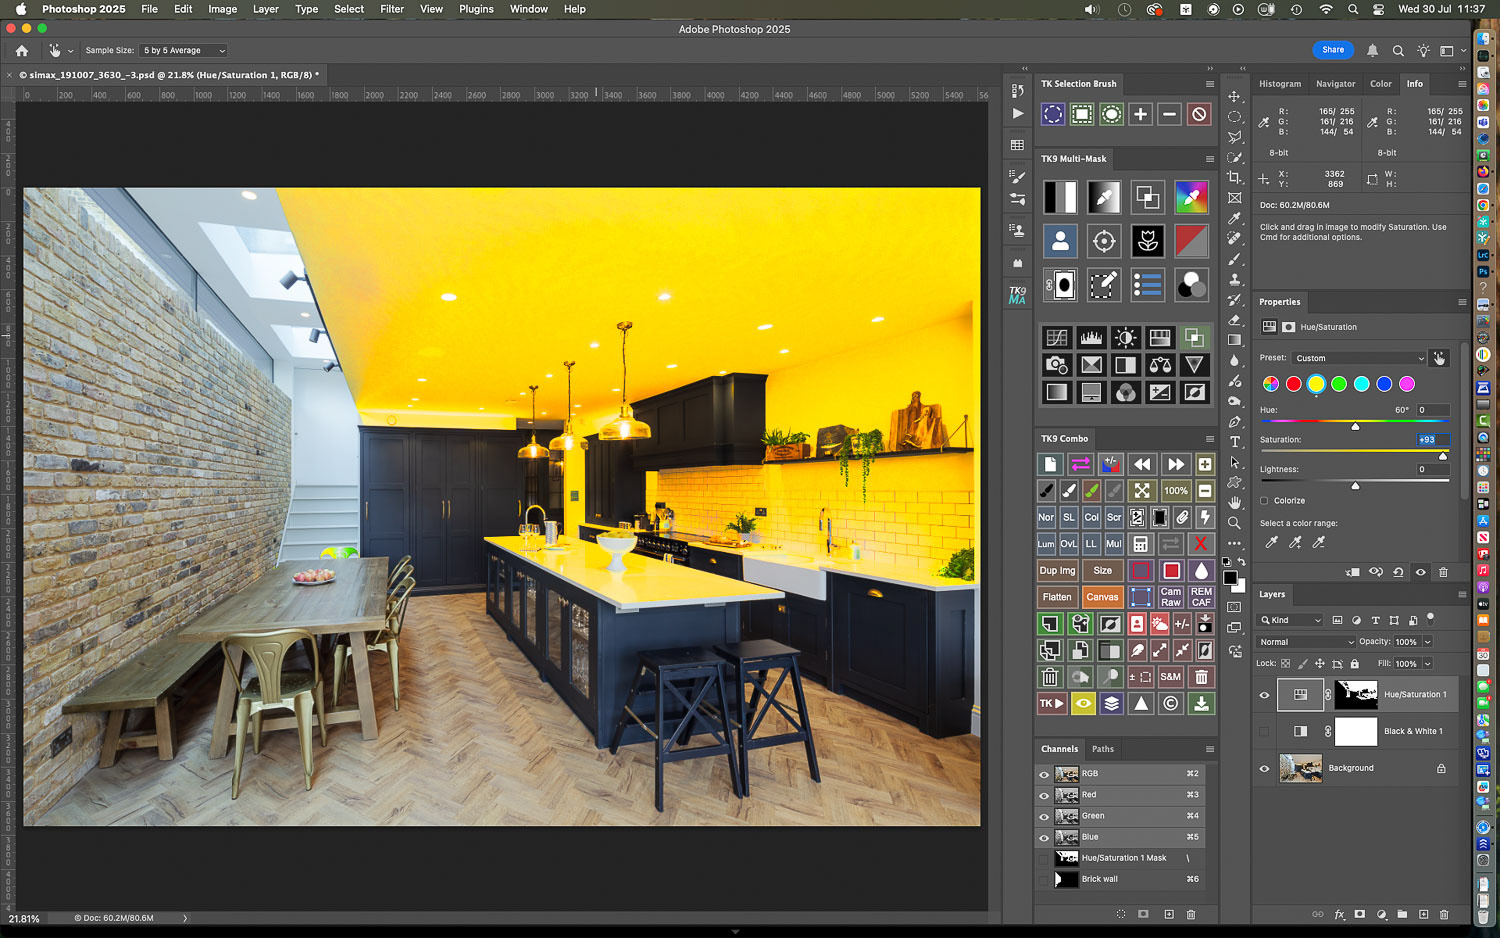The height and width of the screenshot is (938, 1500).
Task: Toggle visibility of the Blue channel
Action: click(x=1044, y=838)
